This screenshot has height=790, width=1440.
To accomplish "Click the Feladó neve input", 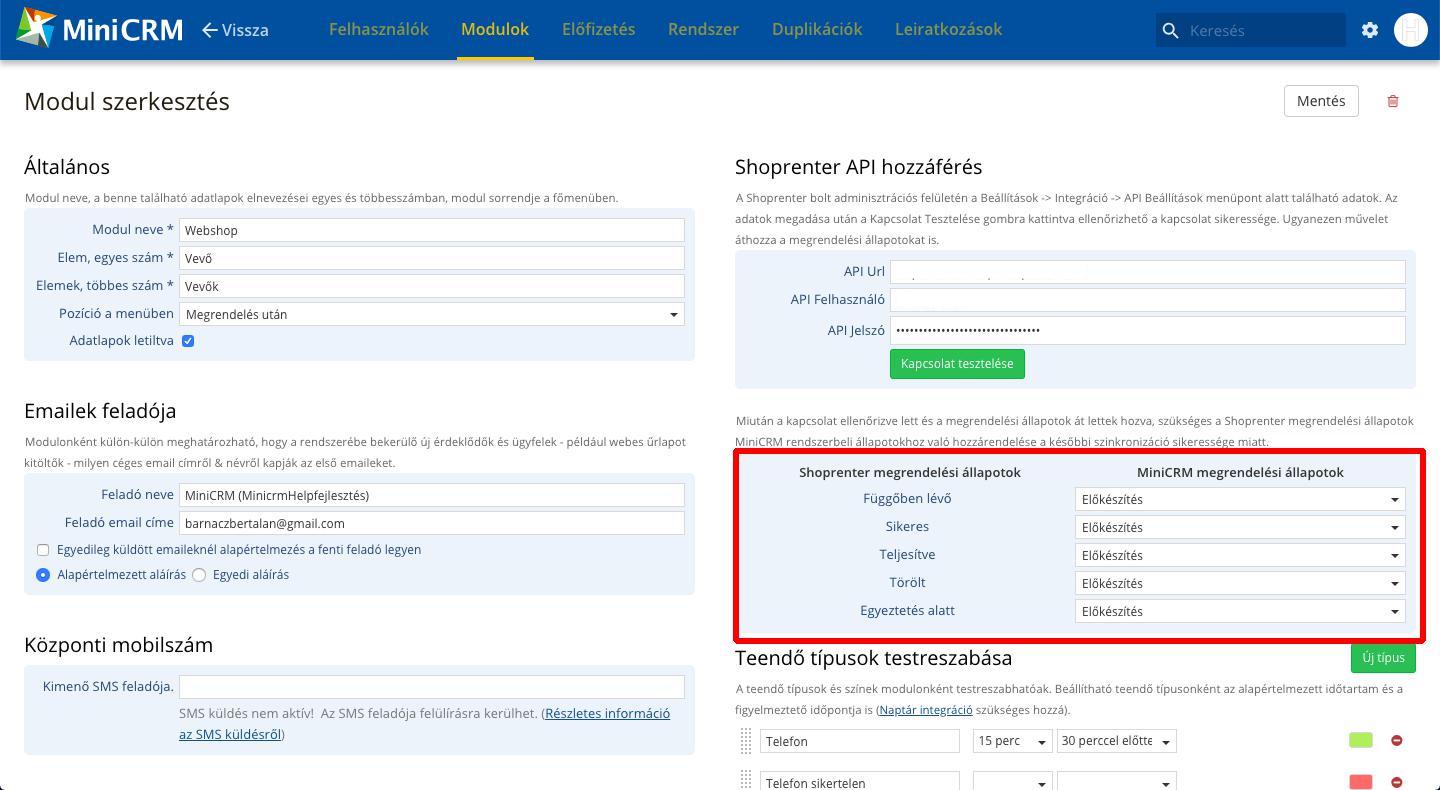I will coord(432,495).
